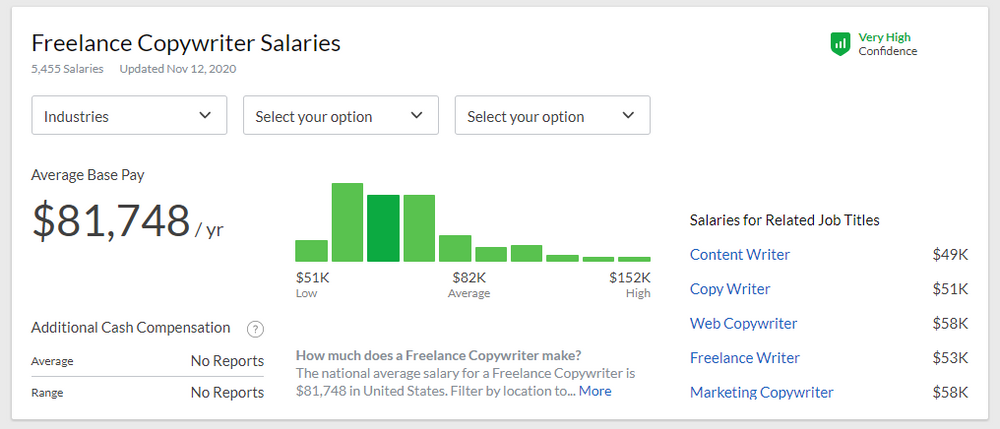View Freelance Writer salaries
This screenshot has width=1000, height=429.
(x=745, y=358)
